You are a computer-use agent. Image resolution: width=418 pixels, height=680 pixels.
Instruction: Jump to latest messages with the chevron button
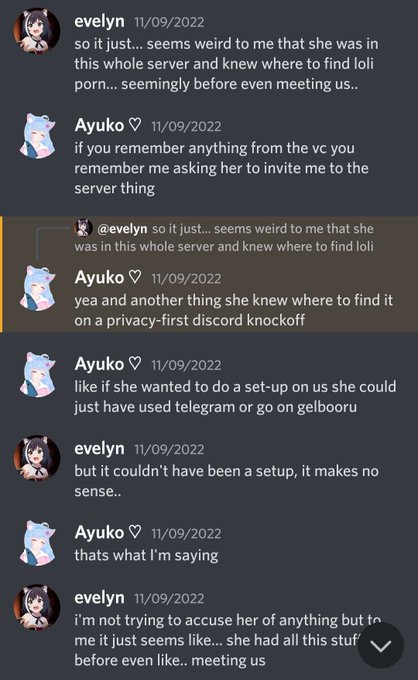[381, 646]
